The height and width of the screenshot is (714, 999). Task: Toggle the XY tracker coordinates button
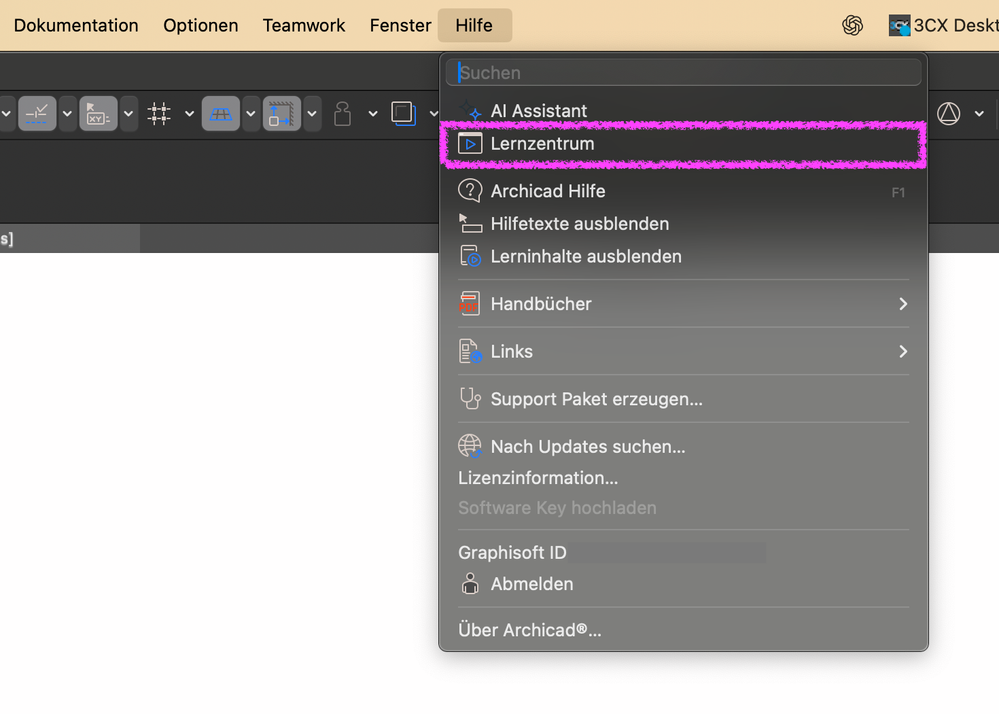coord(98,114)
